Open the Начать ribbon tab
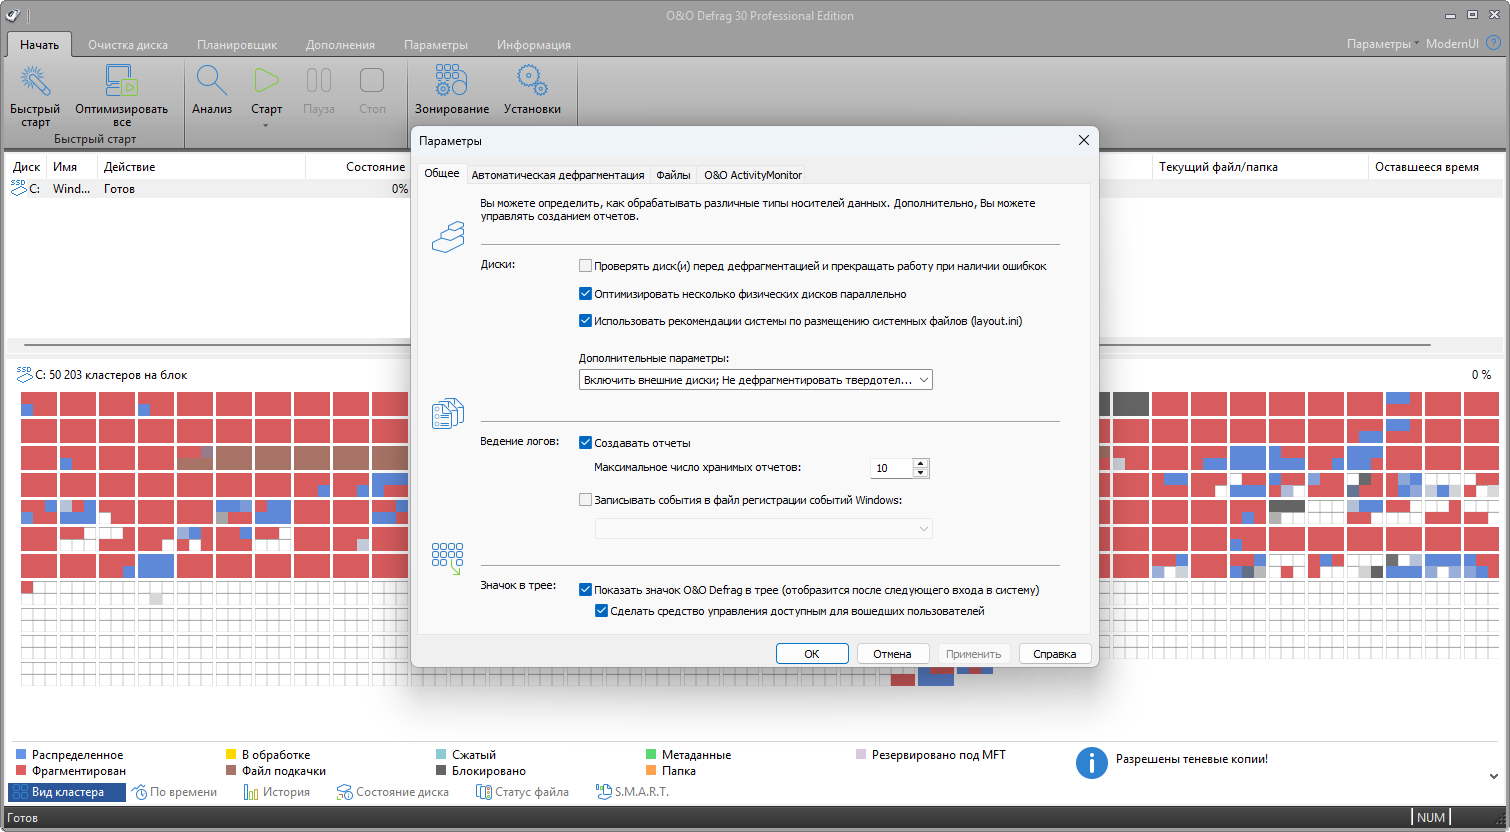1510x832 pixels. pos(40,45)
